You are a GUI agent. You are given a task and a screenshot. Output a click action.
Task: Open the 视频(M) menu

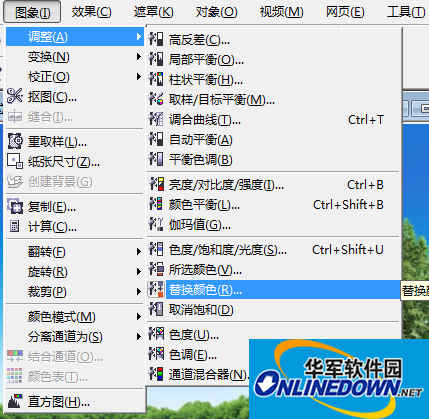[x=281, y=12]
